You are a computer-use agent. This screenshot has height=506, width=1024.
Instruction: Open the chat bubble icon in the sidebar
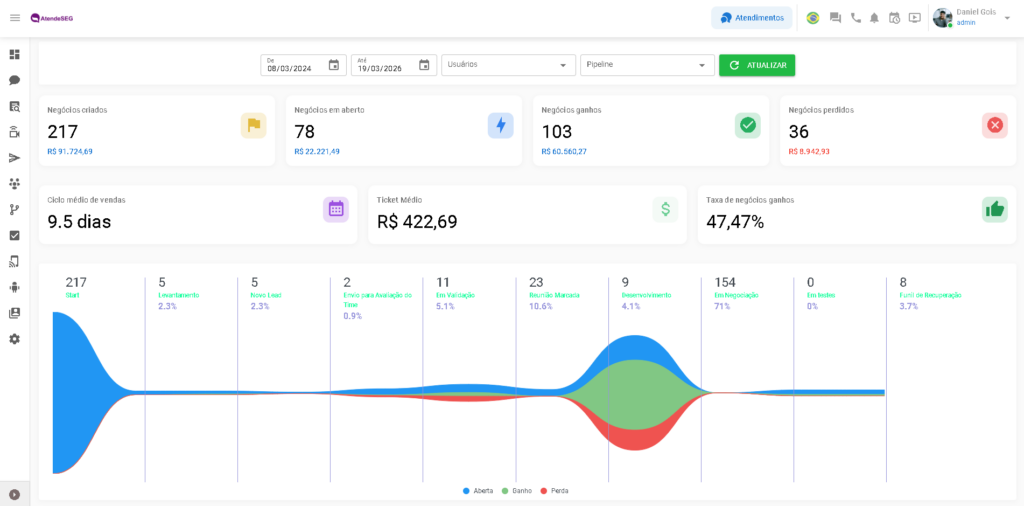click(14, 80)
